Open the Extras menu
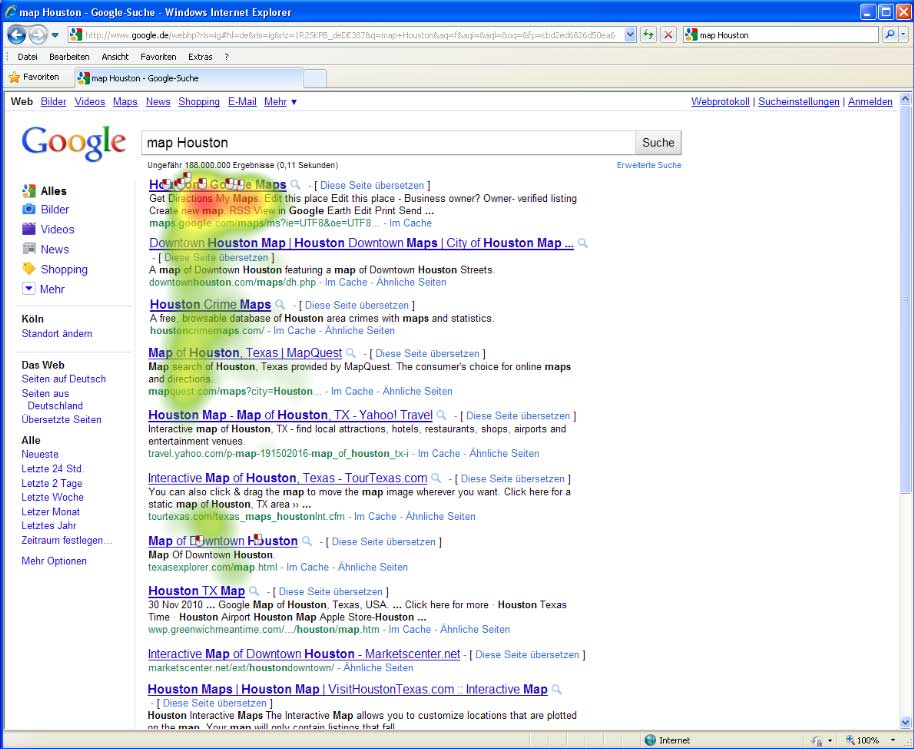This screenshot has height=749, width=914. 200,57
